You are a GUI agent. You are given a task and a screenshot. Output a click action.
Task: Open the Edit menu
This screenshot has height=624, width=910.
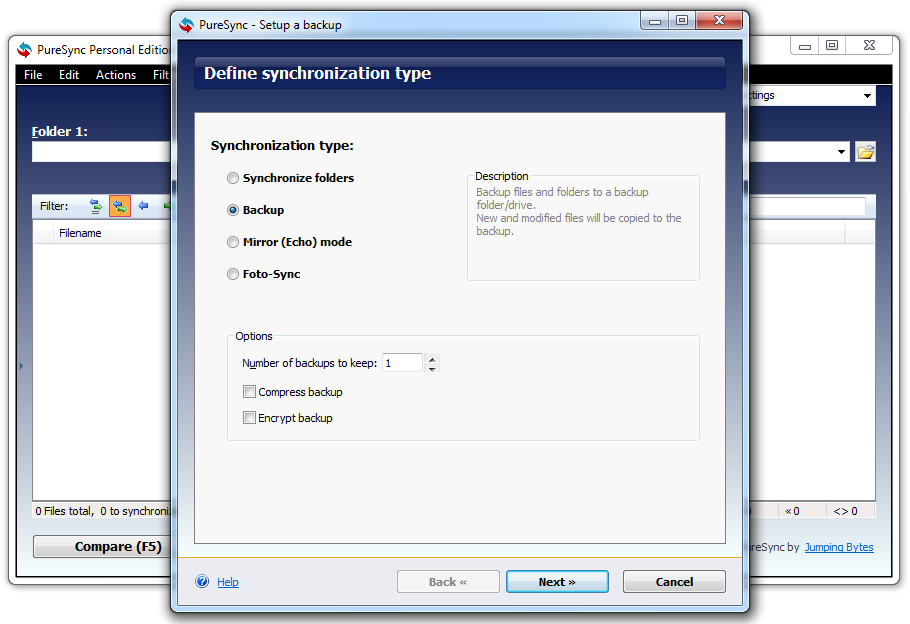coord(69,75)
